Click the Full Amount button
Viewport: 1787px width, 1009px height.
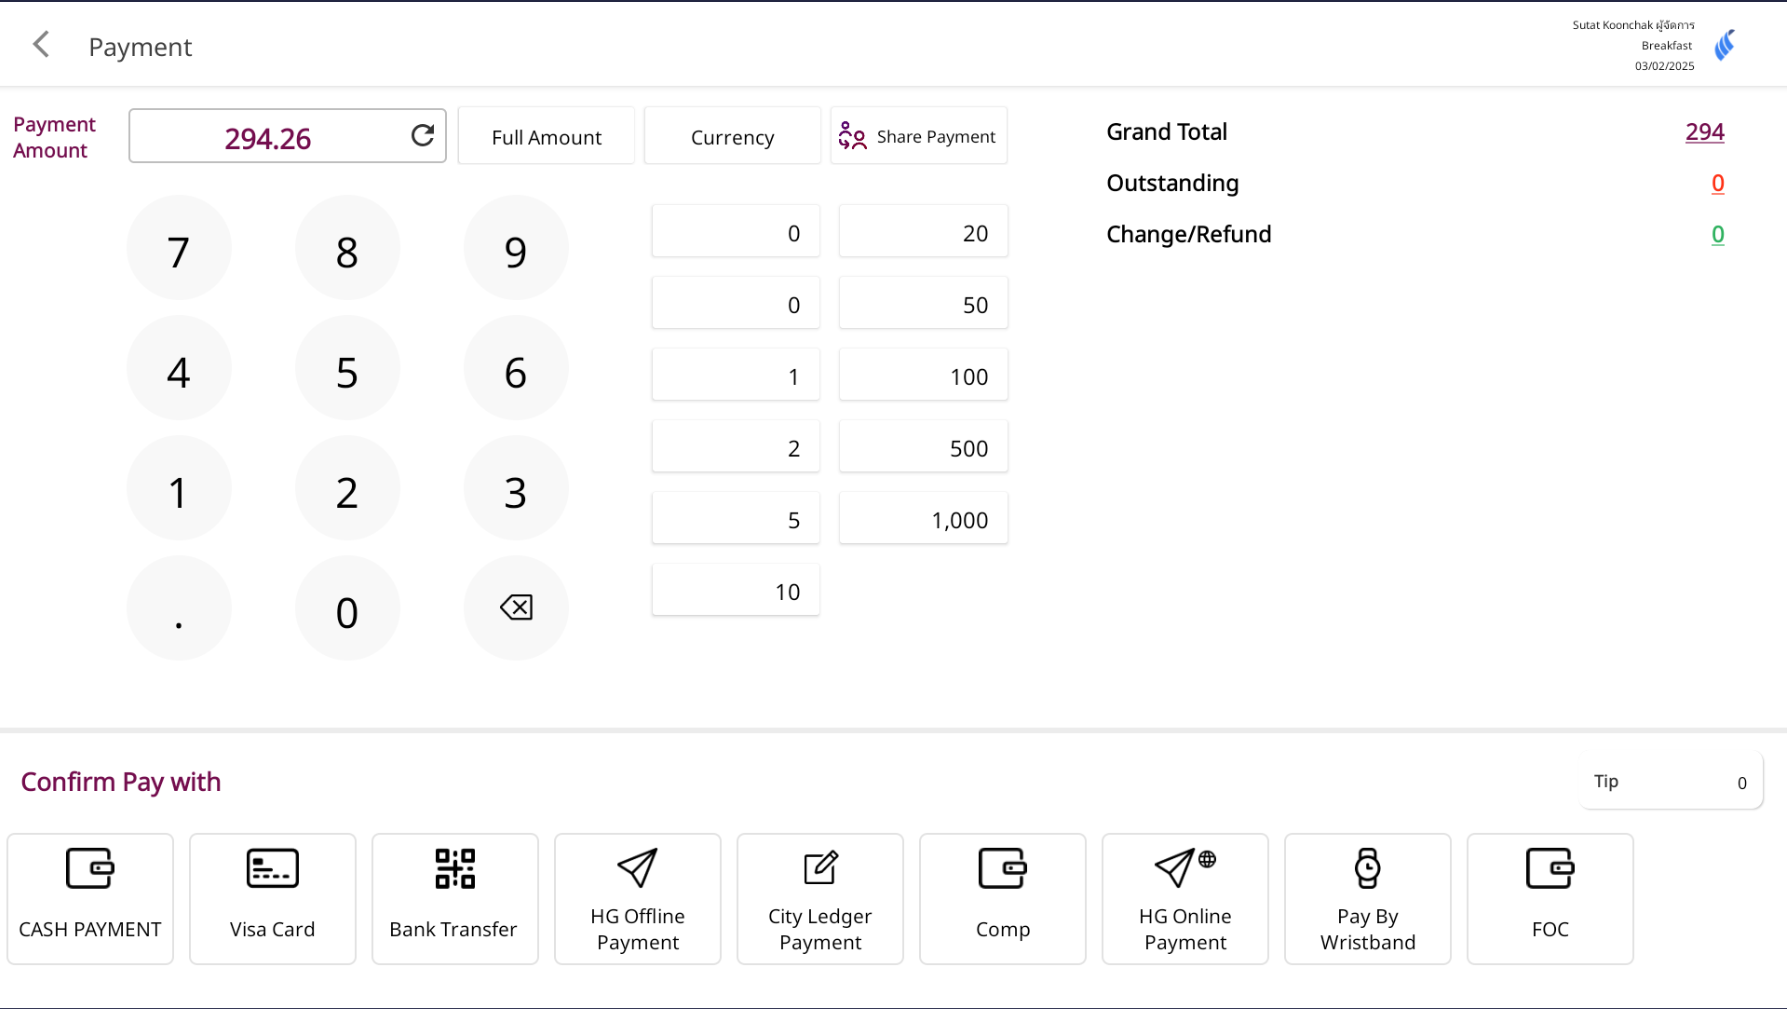pos(546,136)
